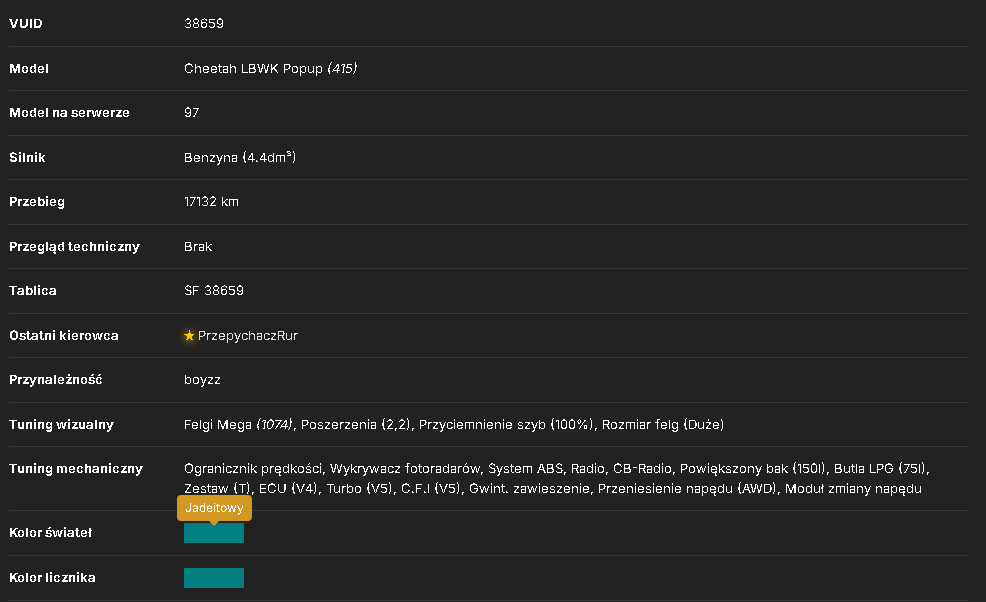Viewport: 986px width, 602px height.
Task: Click the gold star next to PrzepychaczRur
Action: click(189, 335)
